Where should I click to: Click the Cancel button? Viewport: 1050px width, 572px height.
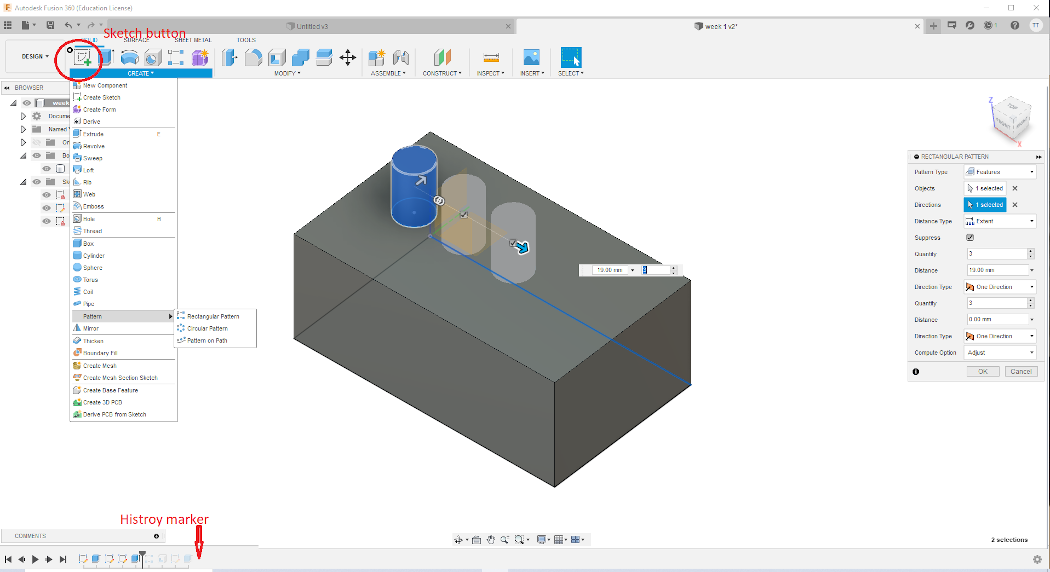[x=1021, y=372]
